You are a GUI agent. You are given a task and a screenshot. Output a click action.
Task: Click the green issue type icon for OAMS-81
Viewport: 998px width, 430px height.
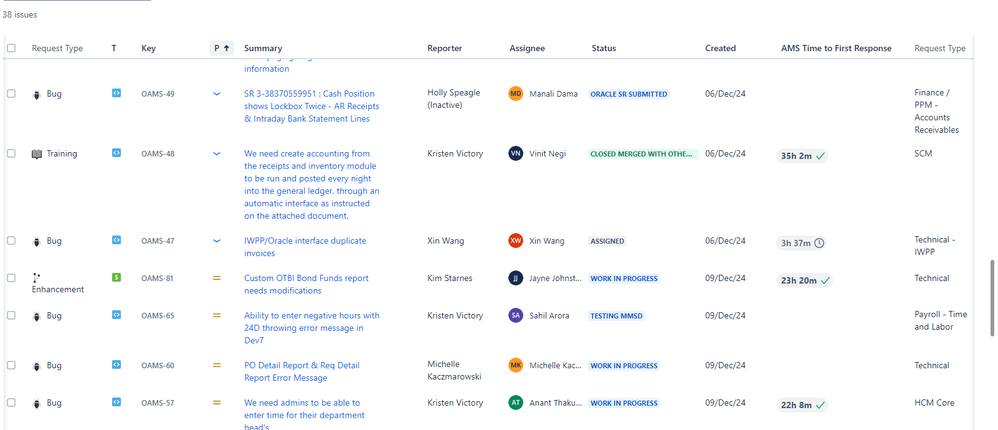click(116, 277)
